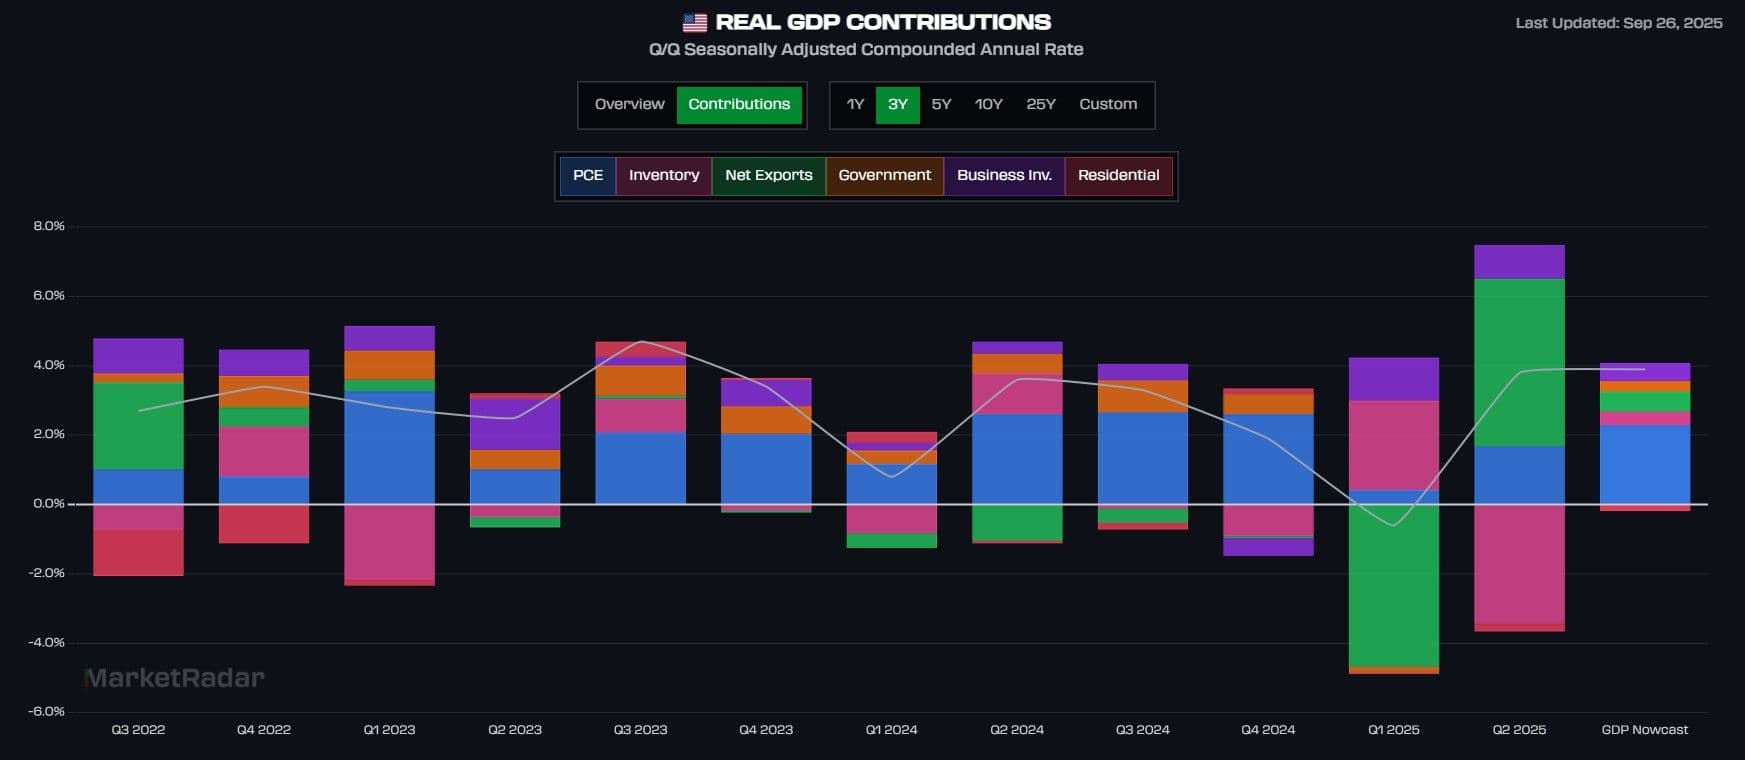Click the Q3 2023 peak on the GDP line

tap(641, 342)
